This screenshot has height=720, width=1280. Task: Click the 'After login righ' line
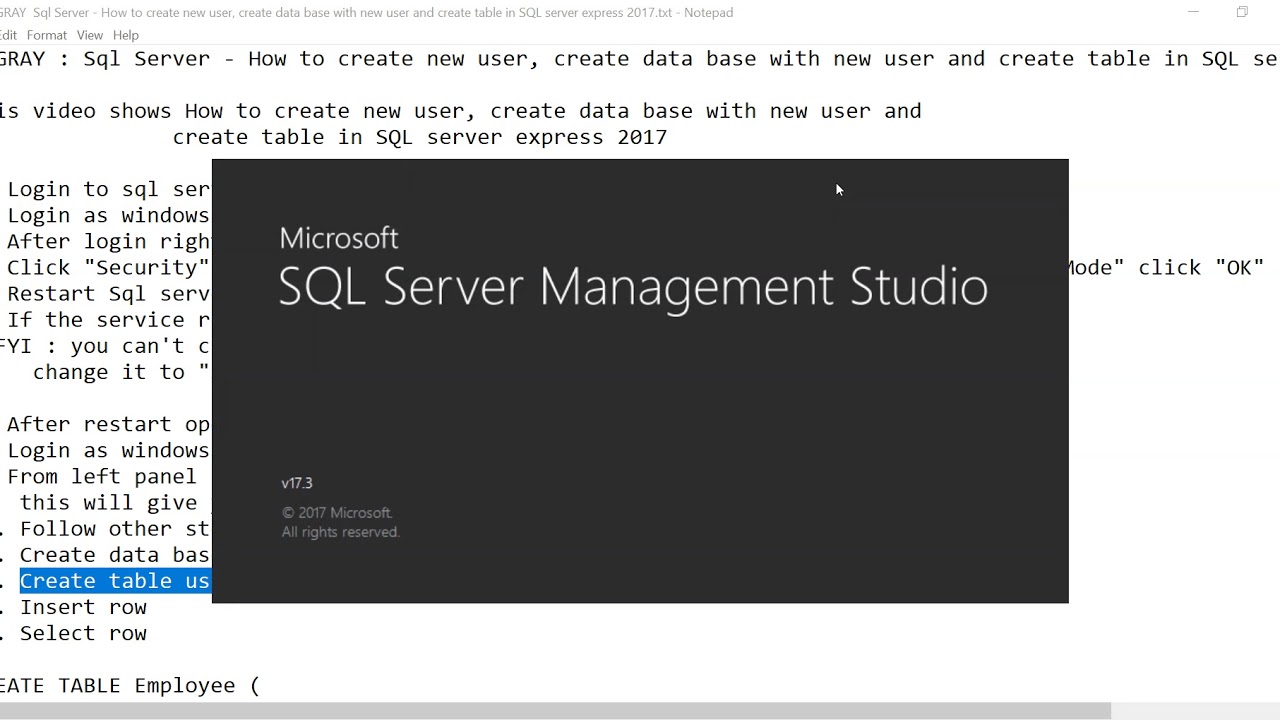pos(109,241)
